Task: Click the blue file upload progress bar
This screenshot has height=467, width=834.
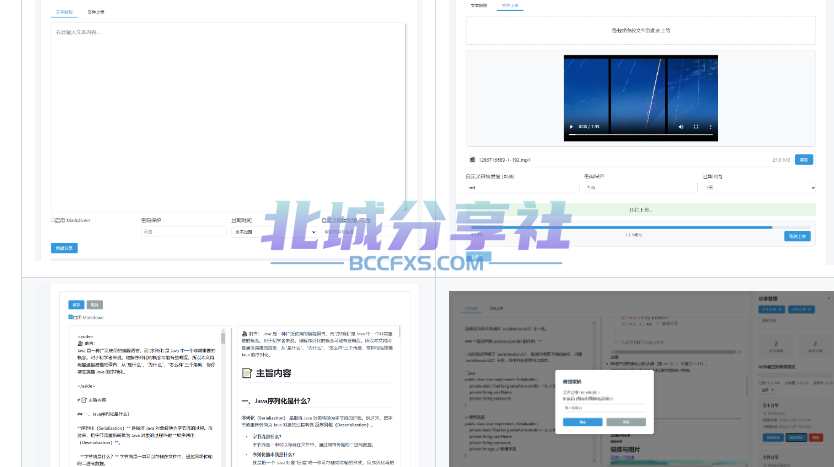Action: pyautogui.click(x=621, y=227)
